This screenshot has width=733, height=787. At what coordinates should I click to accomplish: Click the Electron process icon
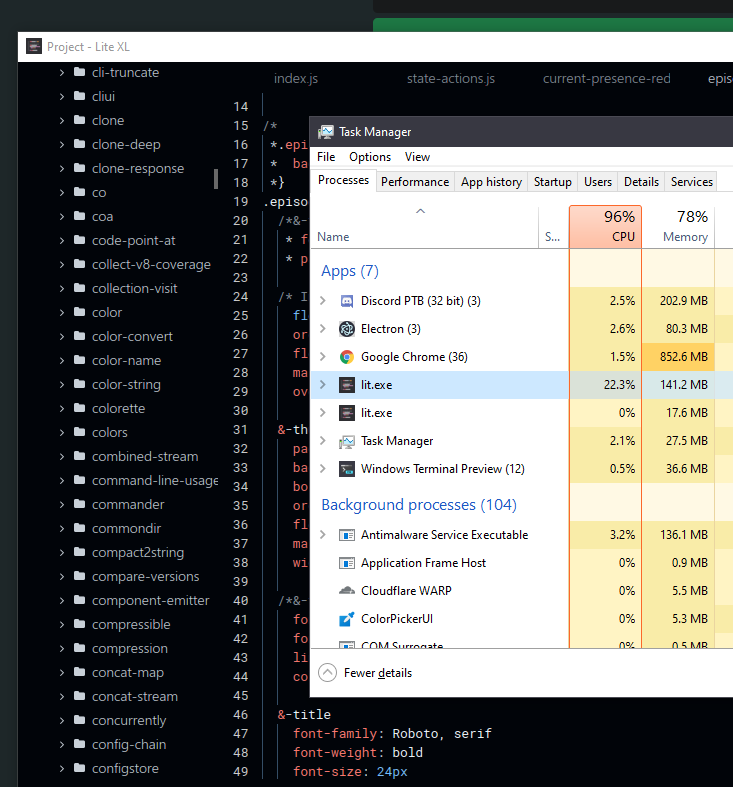[346, 329]
